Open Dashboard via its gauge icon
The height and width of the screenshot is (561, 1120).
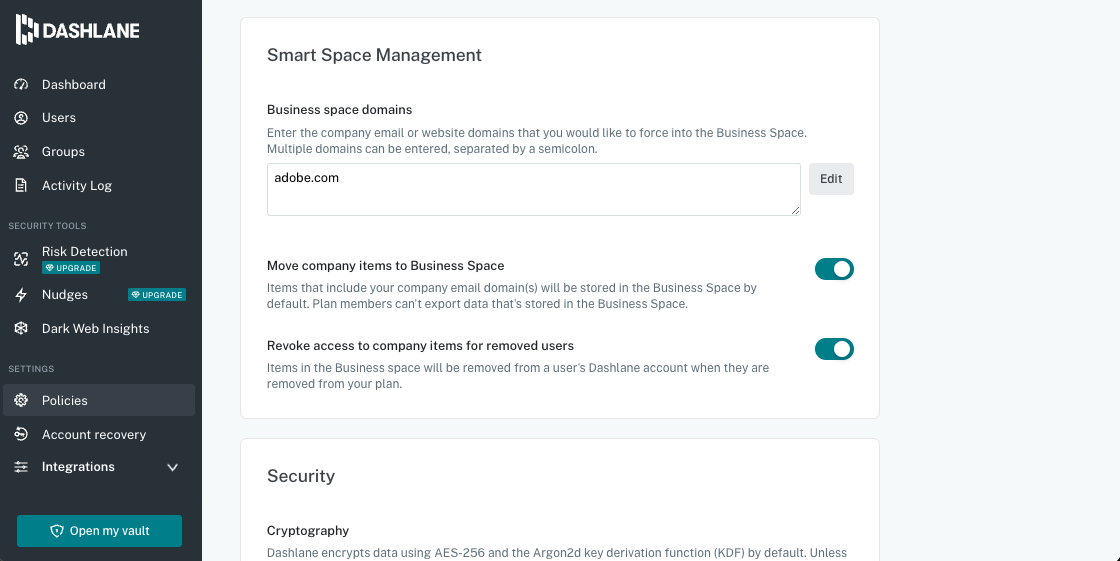pos(21,85)
